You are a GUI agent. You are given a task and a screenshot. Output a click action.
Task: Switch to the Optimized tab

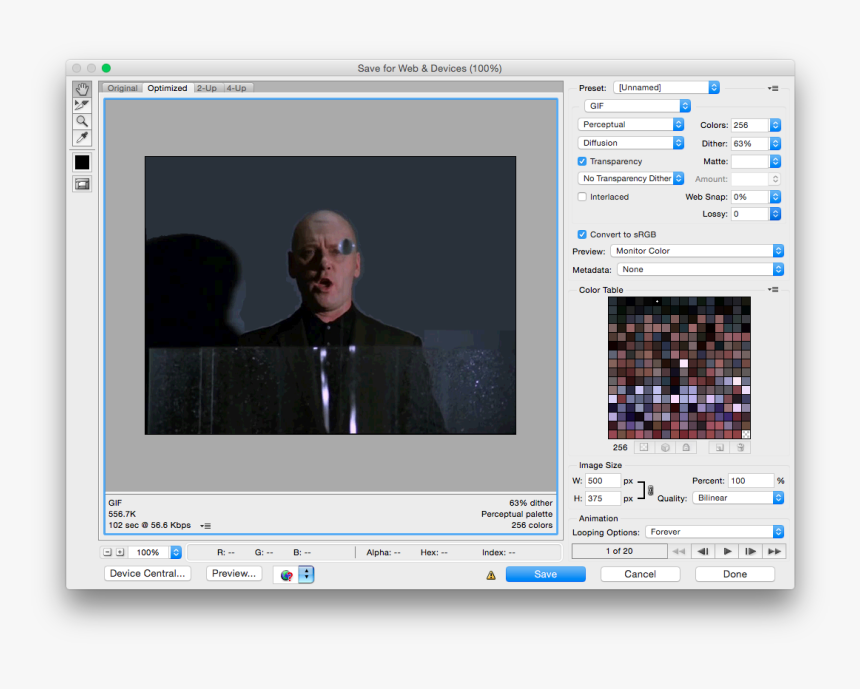167,88
